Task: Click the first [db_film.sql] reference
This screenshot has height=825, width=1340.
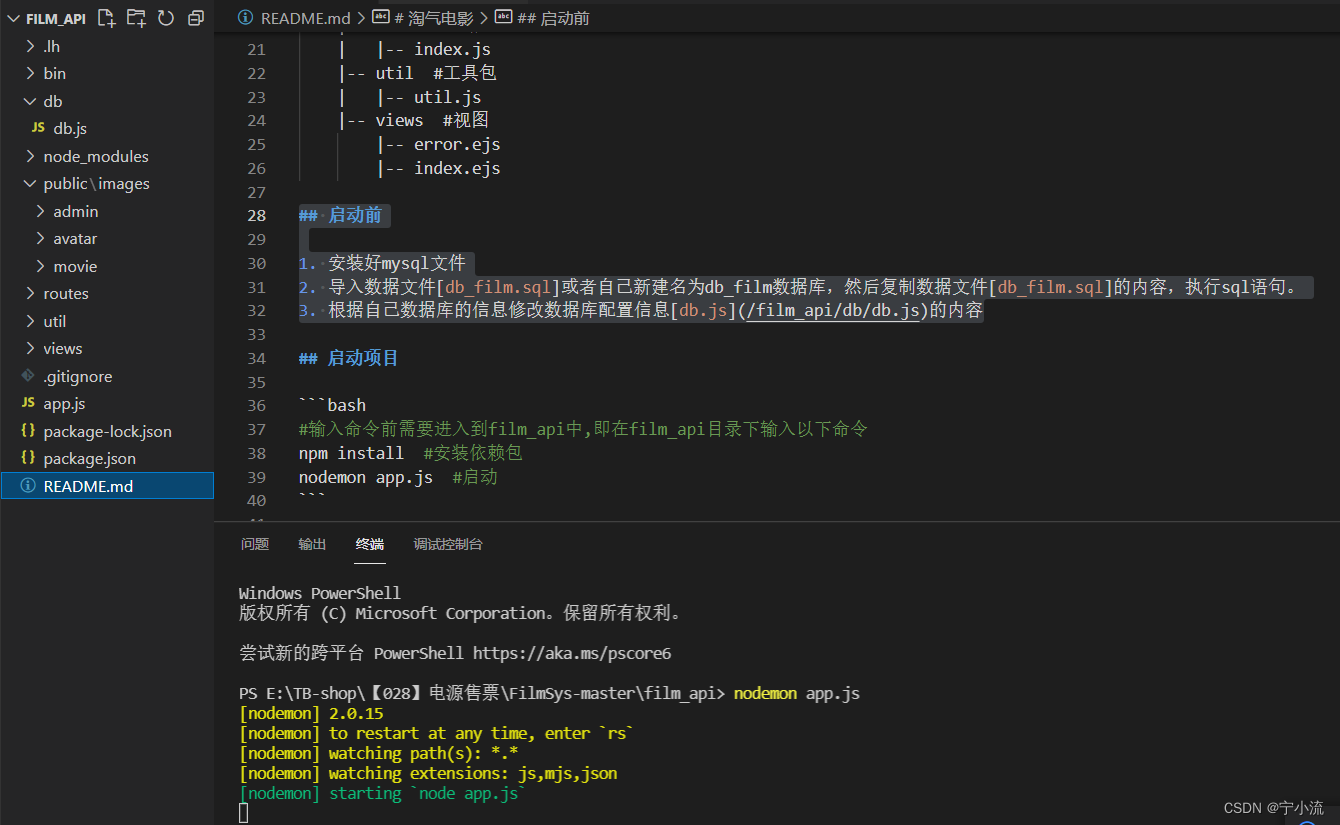Action: [x=498, y=287]
